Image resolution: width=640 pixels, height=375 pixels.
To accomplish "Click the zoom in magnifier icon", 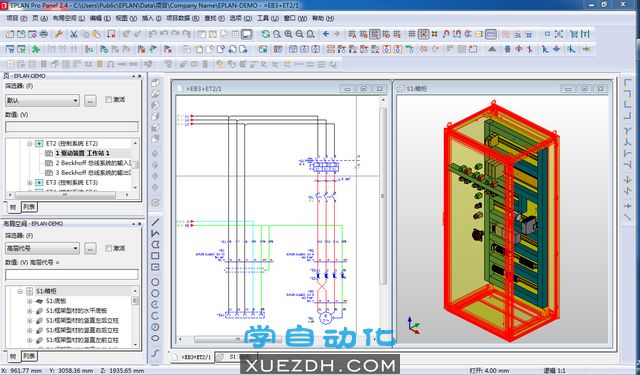I will coord(288,34).
